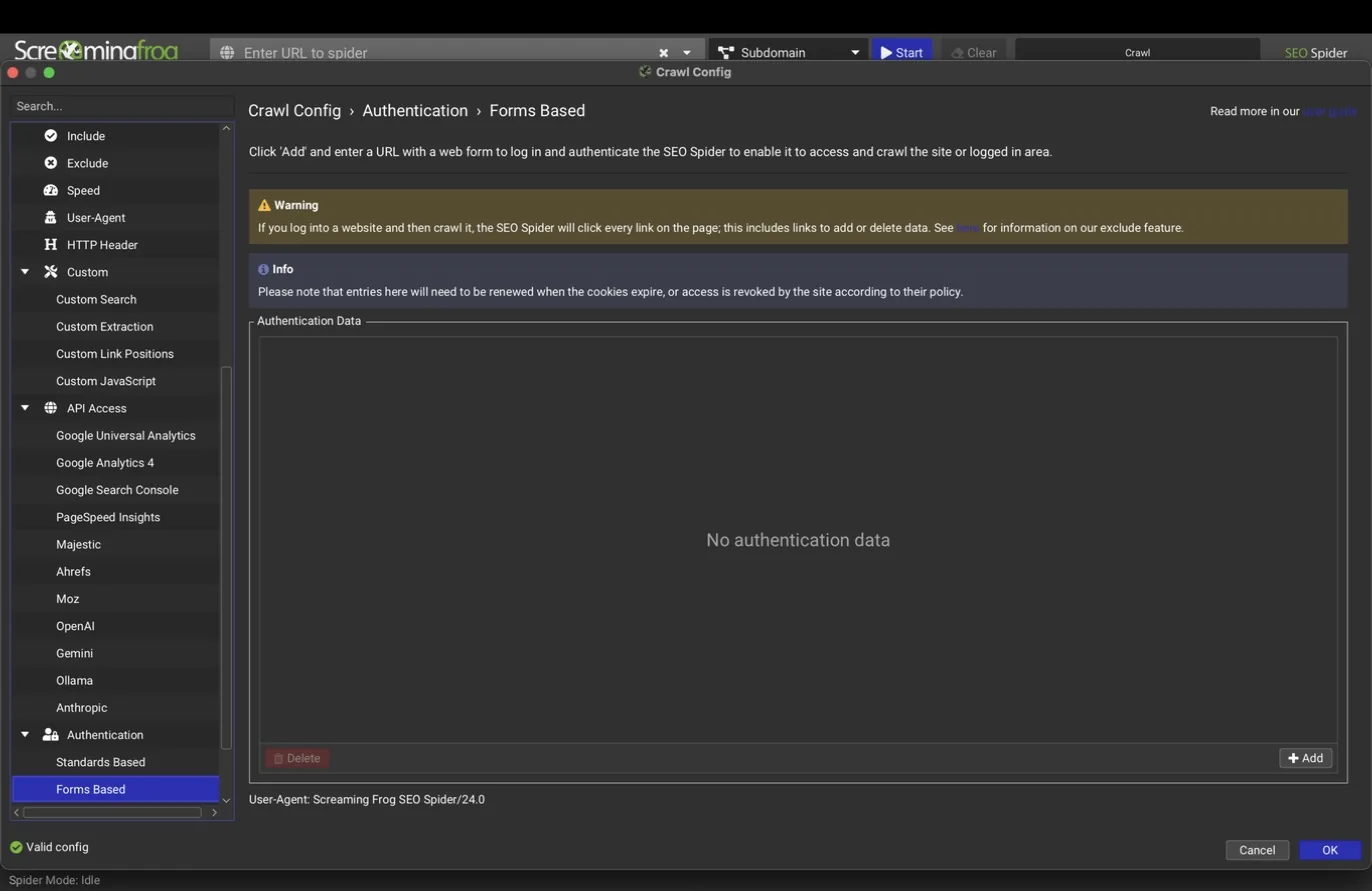The height and width of the screenshot is (891, 1372).
Task: Click the User-Agent spy icon
Action: (x=51, y=217)
